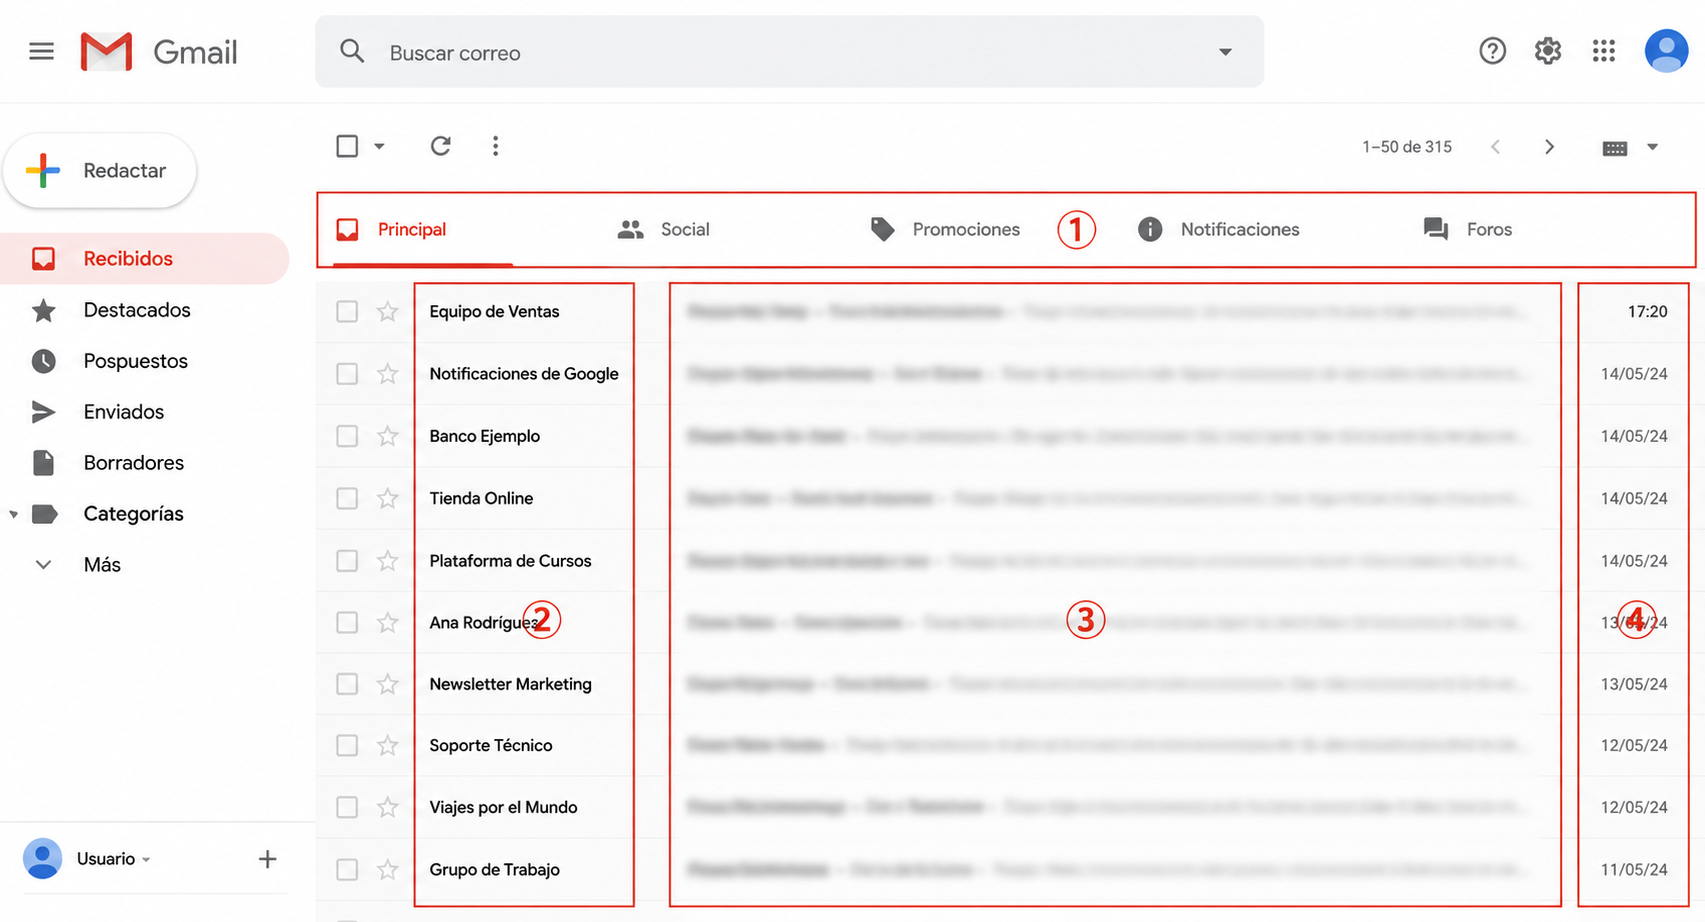Expand the Categorías triangle
Image resolution: width=1705 pixels, height=922 pixels.
(14, 515)
